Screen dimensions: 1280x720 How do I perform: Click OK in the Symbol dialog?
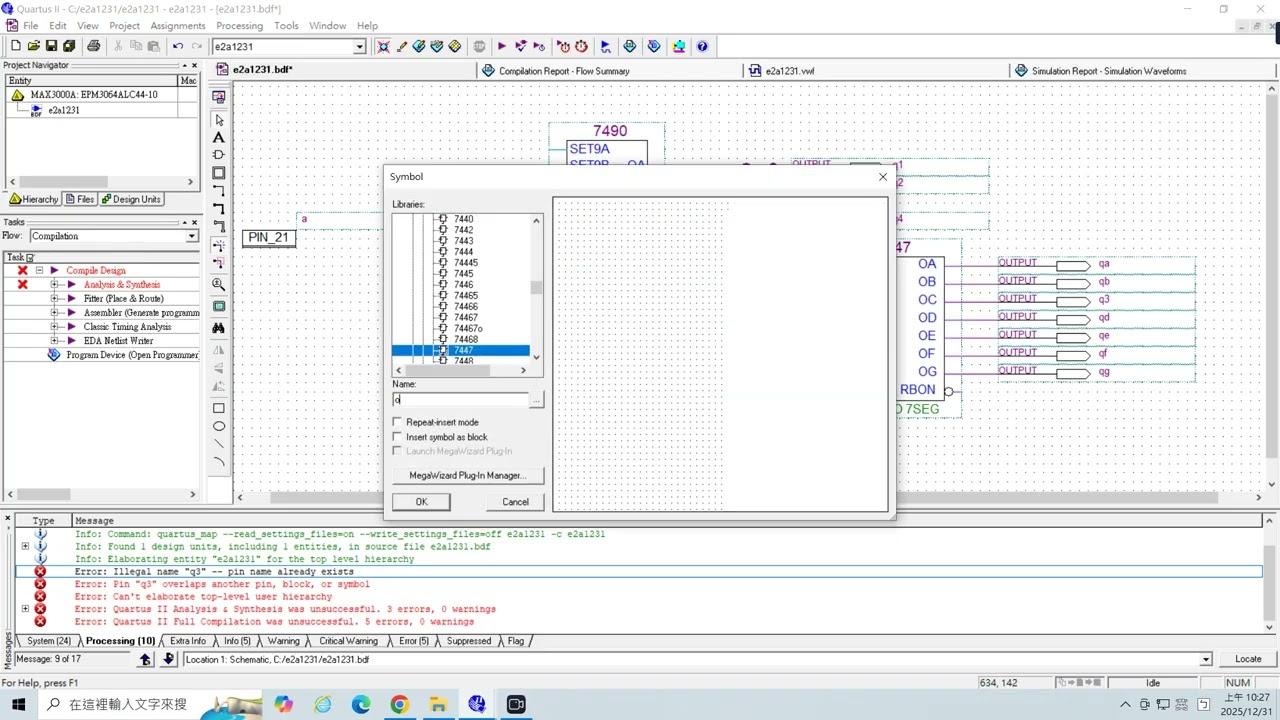coord(421,502)
